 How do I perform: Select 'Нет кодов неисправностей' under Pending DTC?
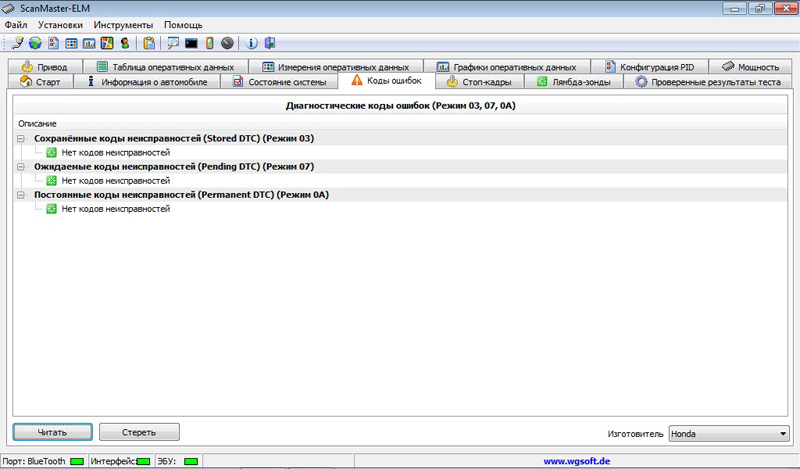pos(115,180)
